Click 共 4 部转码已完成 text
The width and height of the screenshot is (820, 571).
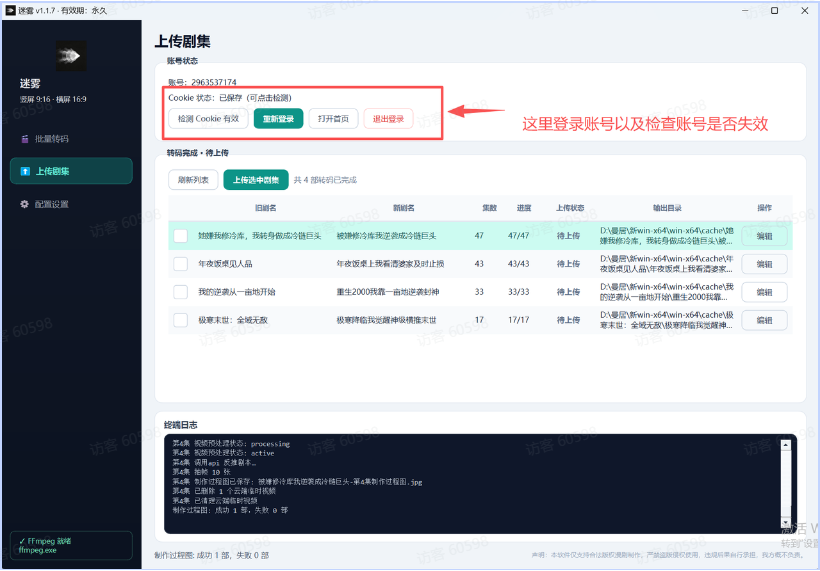325,180
